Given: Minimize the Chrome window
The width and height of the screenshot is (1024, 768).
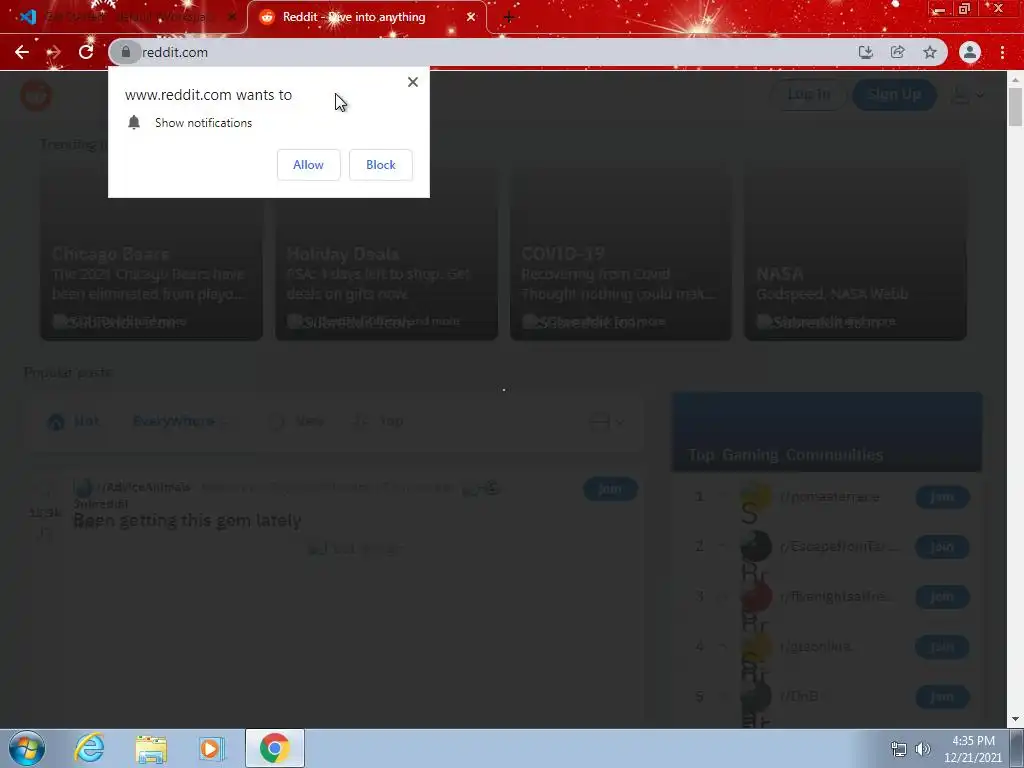Looking at the screenshot, I should tap(939, 9).
